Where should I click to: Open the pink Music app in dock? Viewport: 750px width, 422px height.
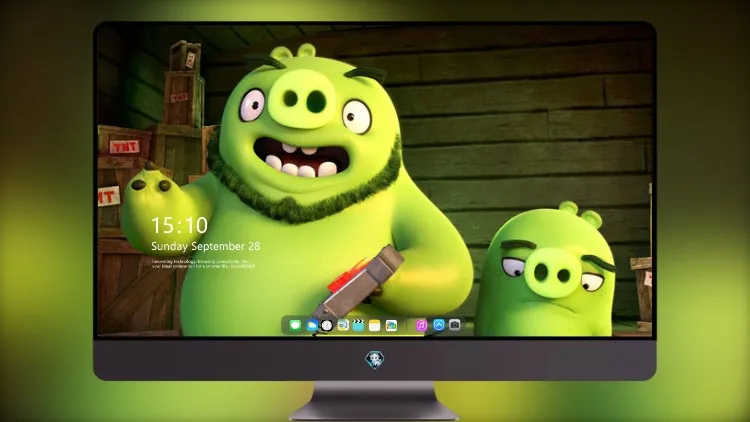[422, 325]
